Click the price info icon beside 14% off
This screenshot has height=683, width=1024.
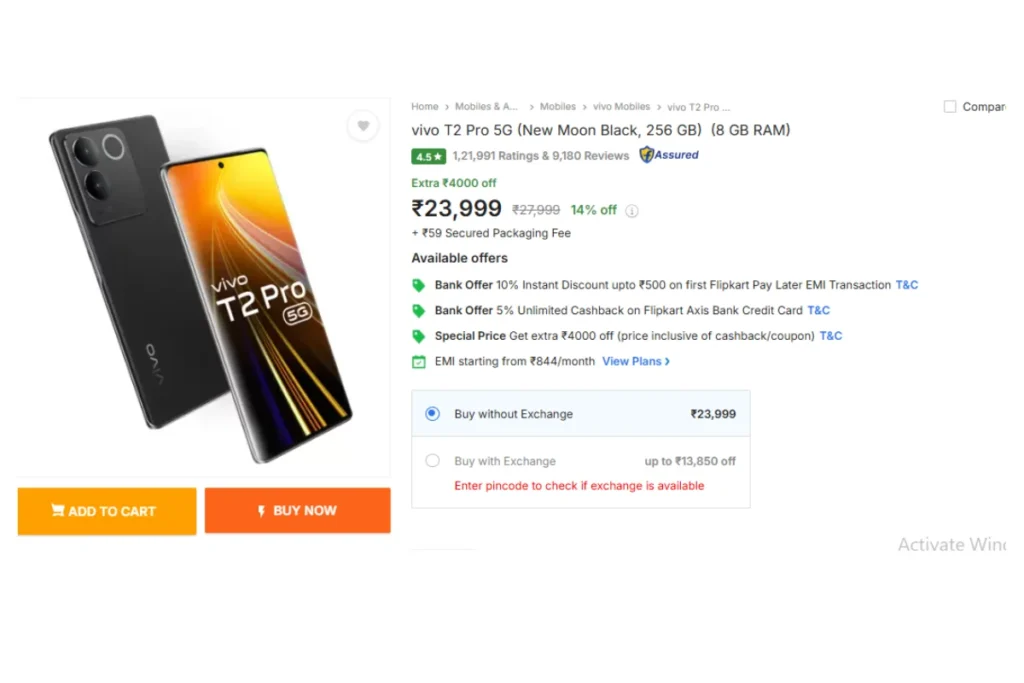(x=632, y=211)
